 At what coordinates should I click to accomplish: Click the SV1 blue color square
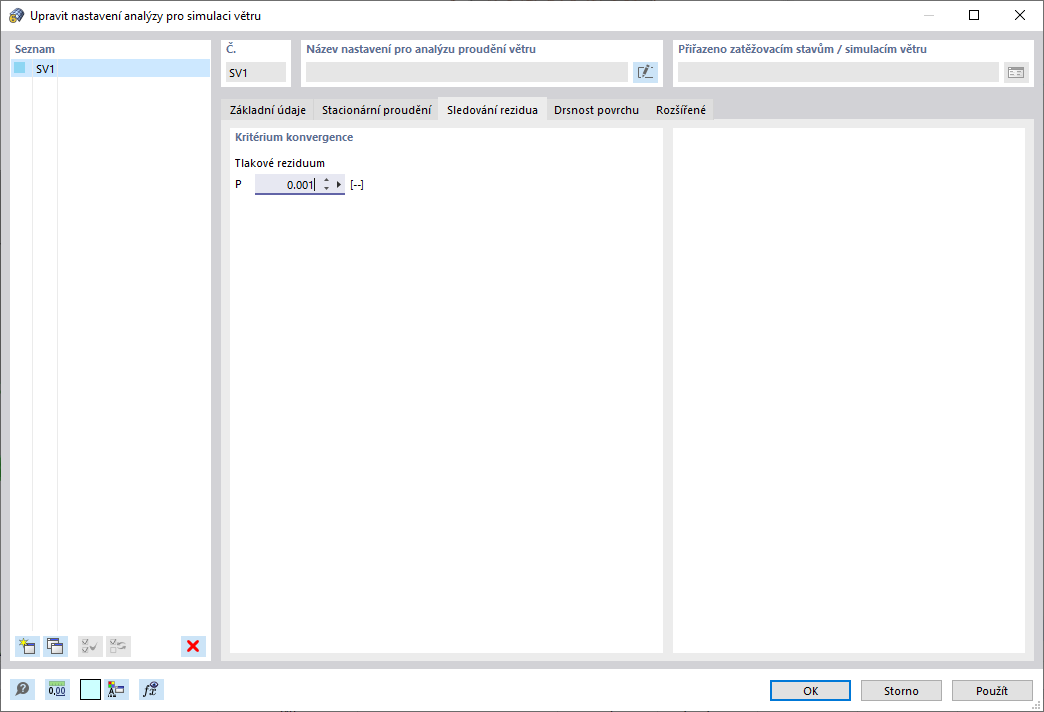click(x=19, y=68)
